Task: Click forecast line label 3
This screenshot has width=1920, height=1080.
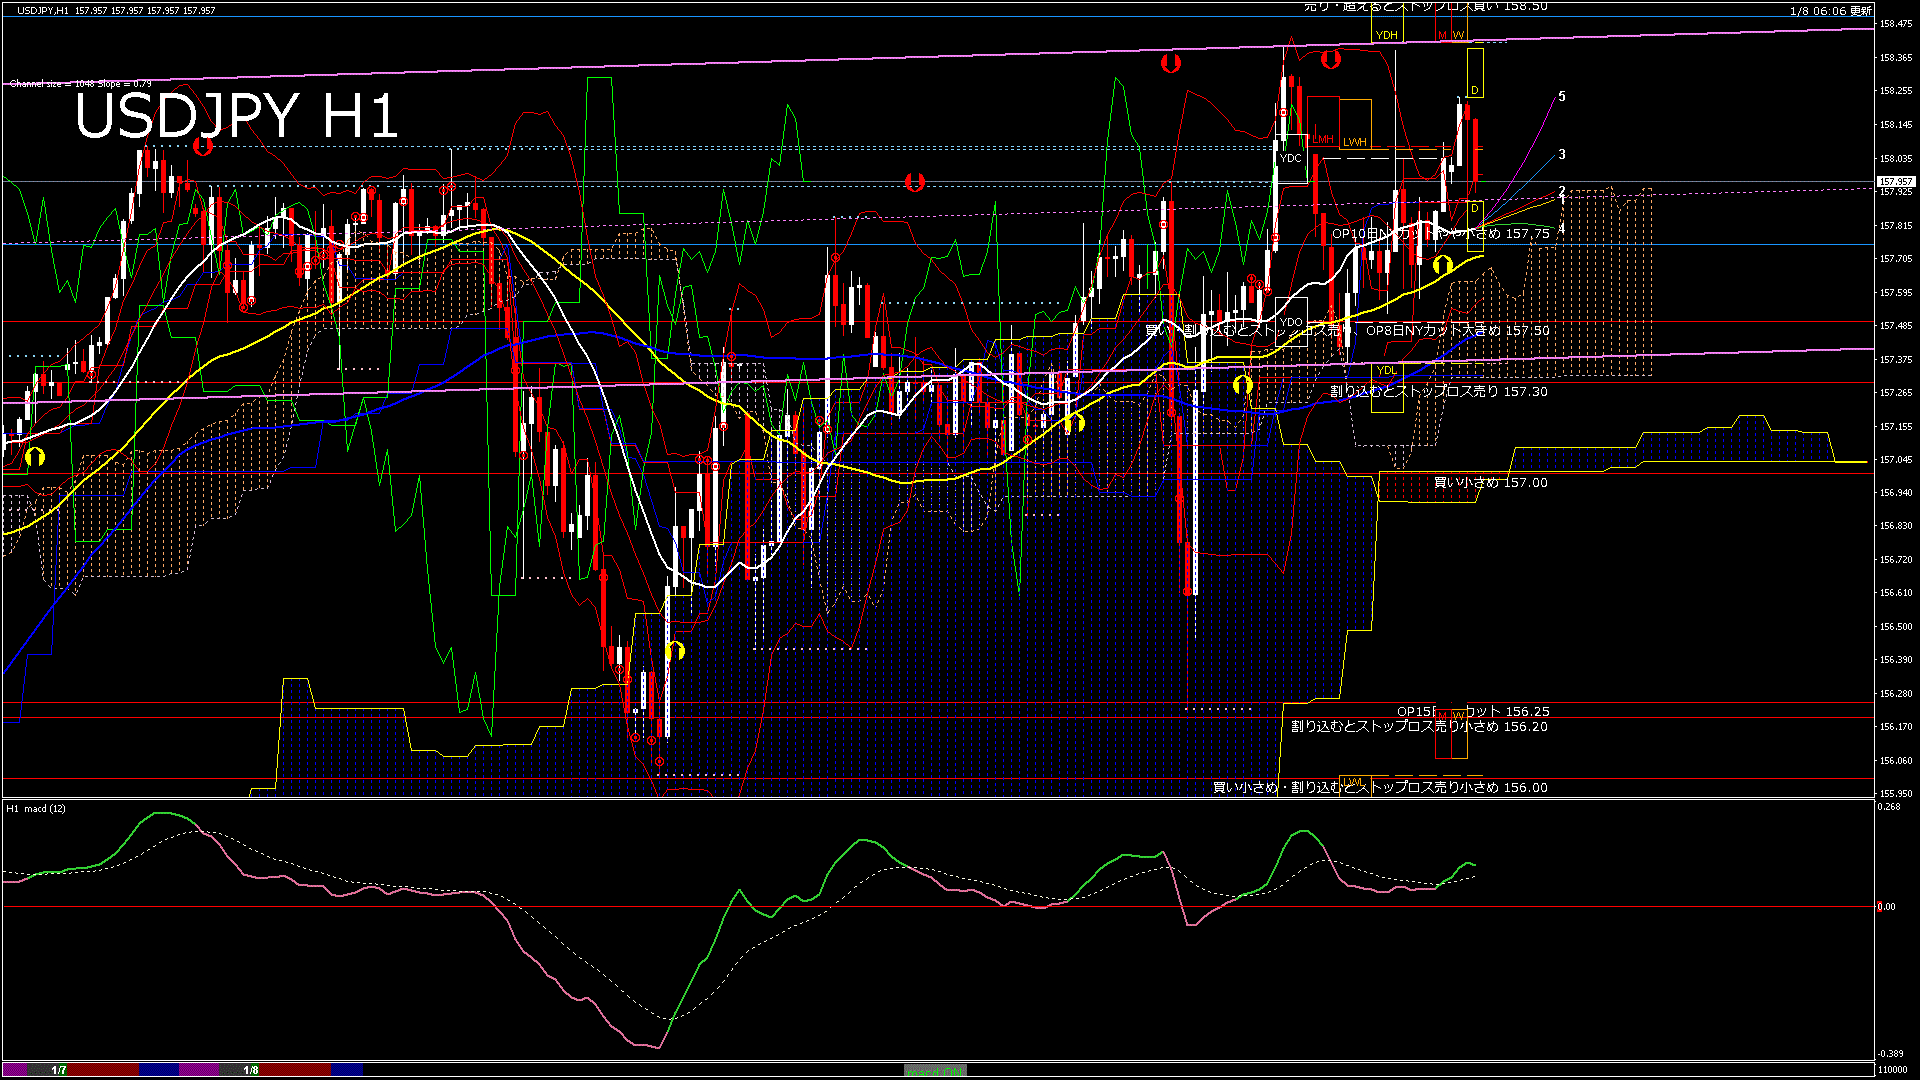Action: click(1562, 154)
